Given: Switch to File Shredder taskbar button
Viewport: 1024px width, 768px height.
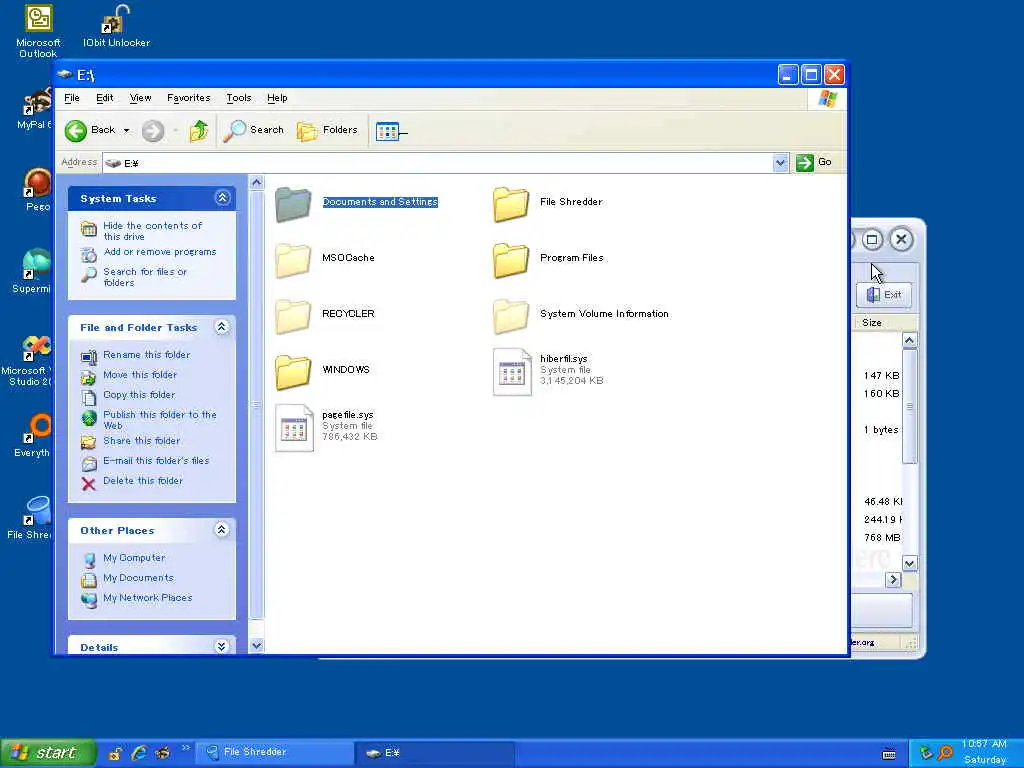Looking at the screenshot, I should tap(274, 752).
